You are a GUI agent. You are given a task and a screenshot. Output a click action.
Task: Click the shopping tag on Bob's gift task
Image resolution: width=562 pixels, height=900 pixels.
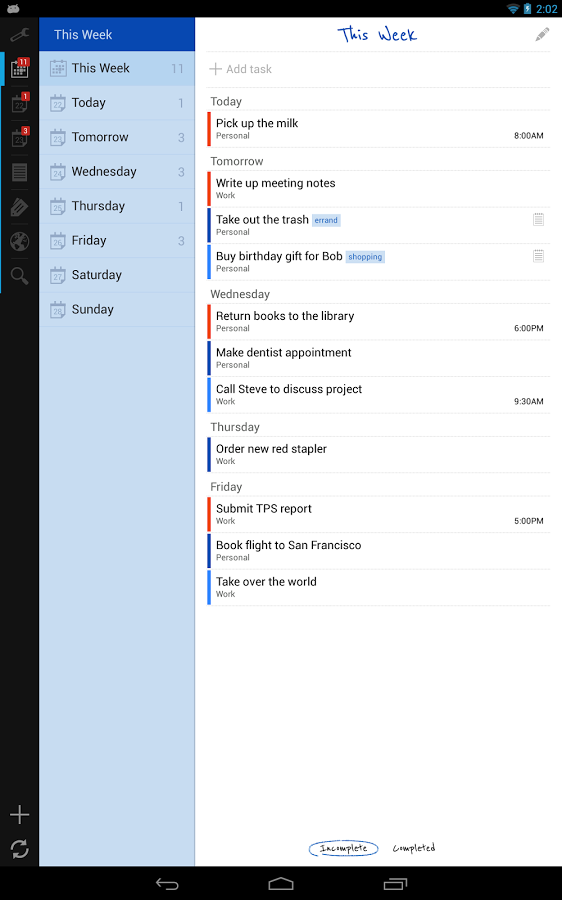365,257
